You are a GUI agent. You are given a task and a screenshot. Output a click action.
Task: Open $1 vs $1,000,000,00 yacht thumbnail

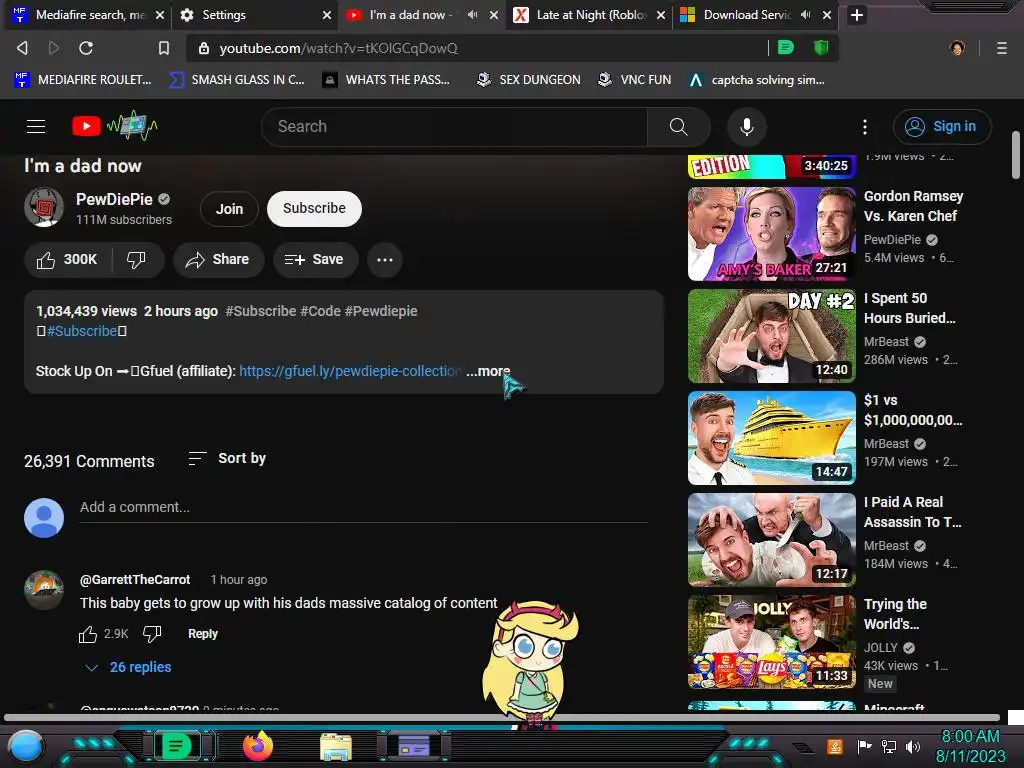(771, 438)
